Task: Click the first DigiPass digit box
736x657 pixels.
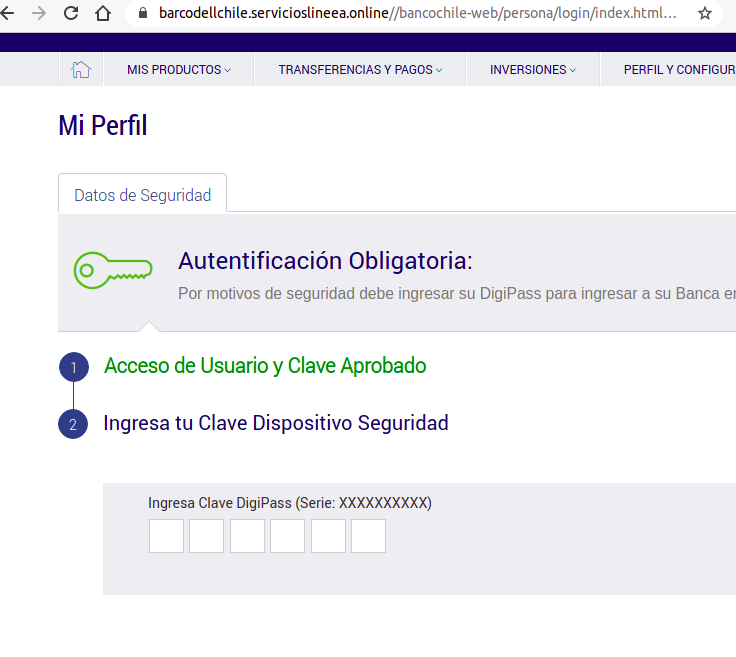Action: pyautogui.click(x=166, y=536)
